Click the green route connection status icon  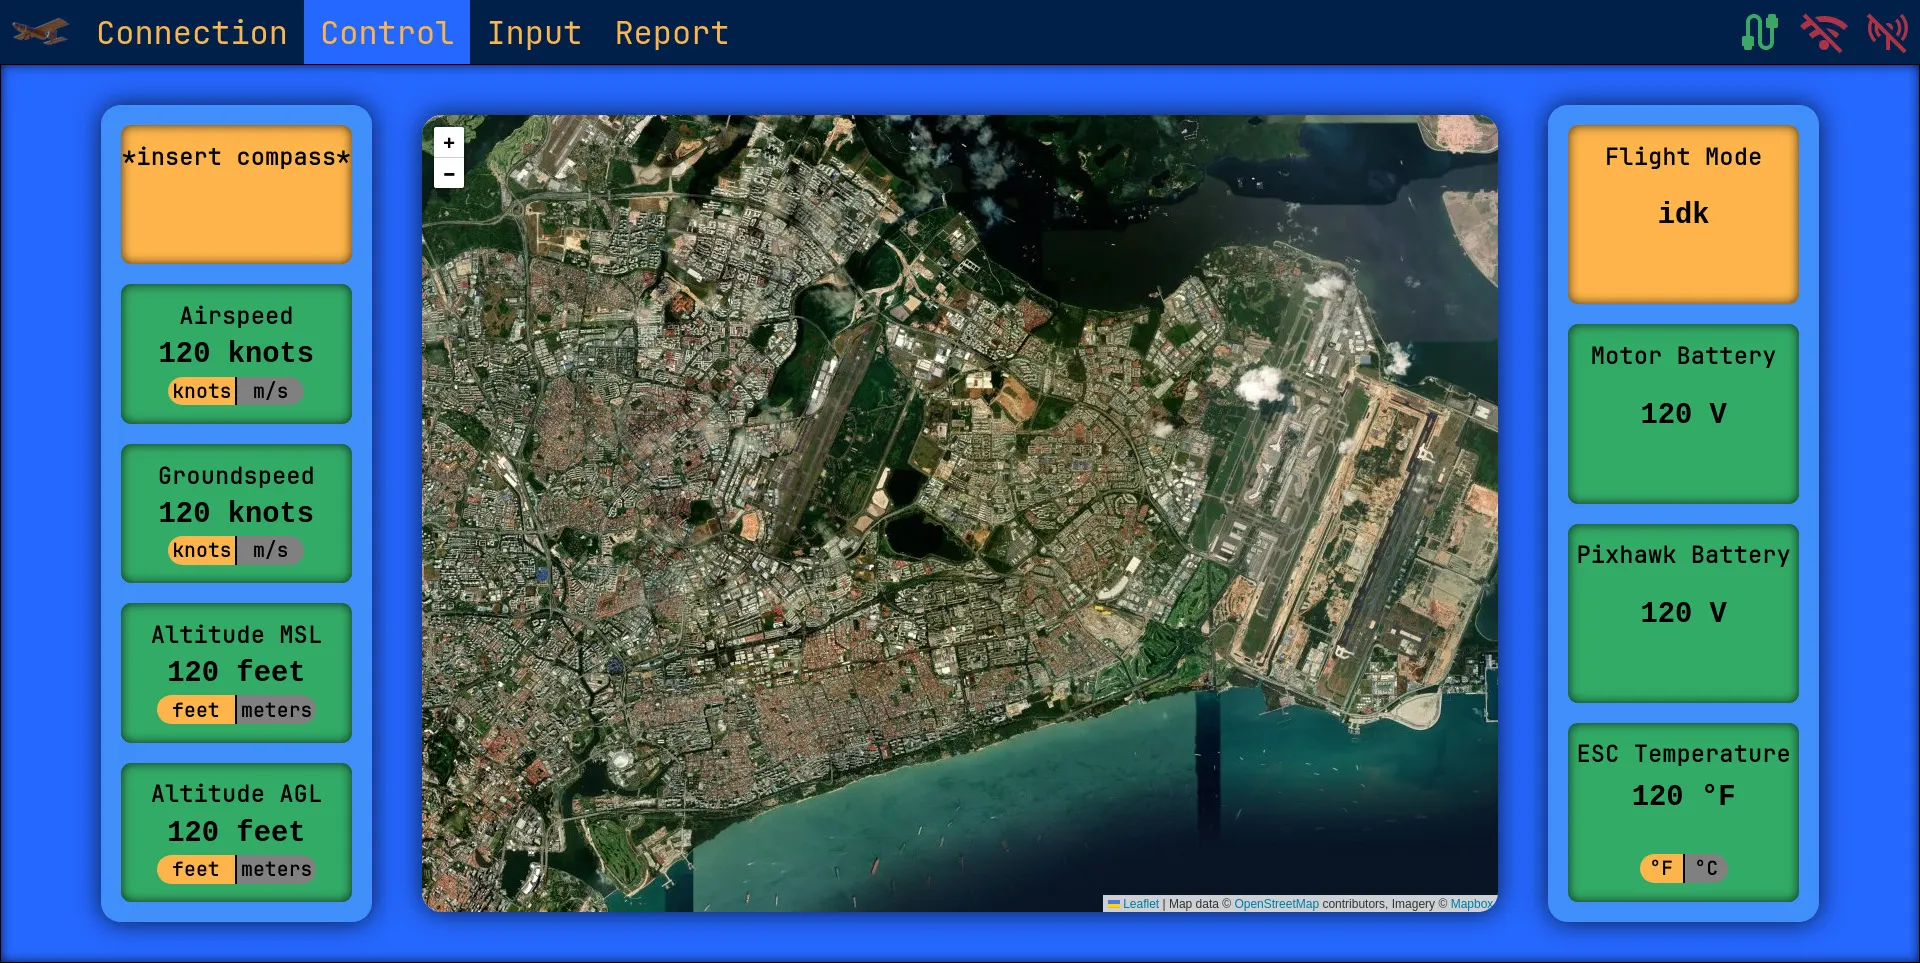tap(1759, 32)
